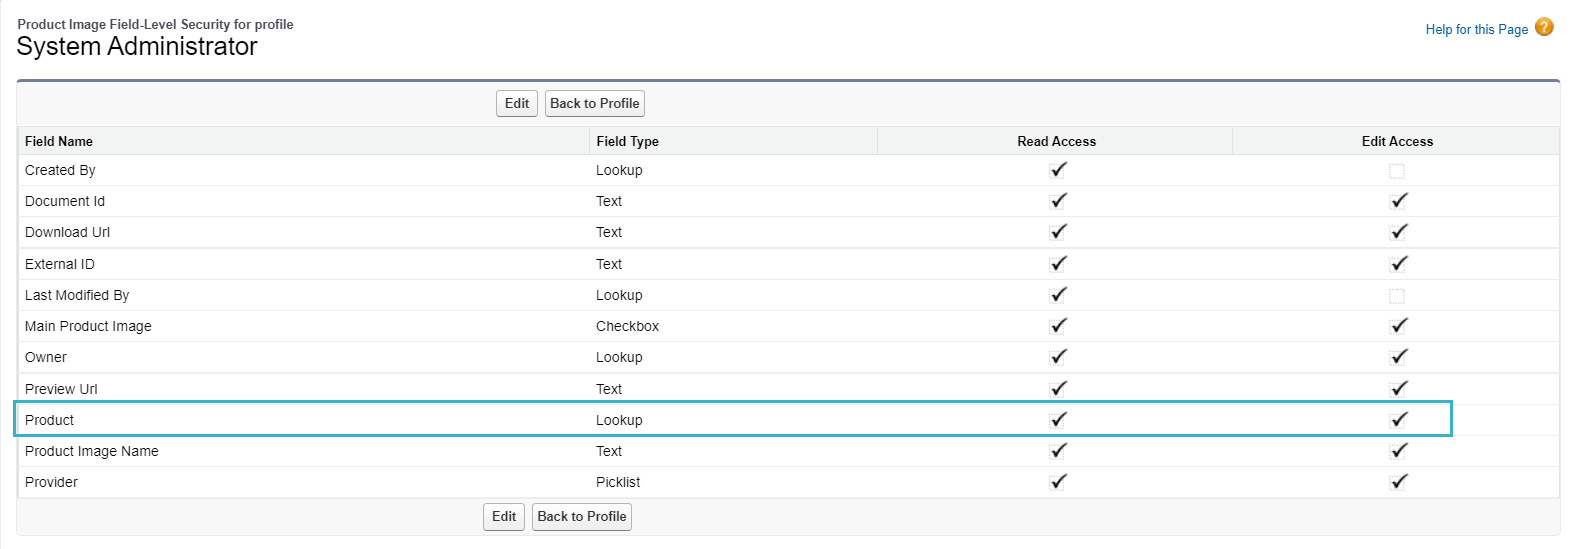Select the Product Image Name field row
The image size is (1575, 549).
pyautogui.click(x=92, y=451)
